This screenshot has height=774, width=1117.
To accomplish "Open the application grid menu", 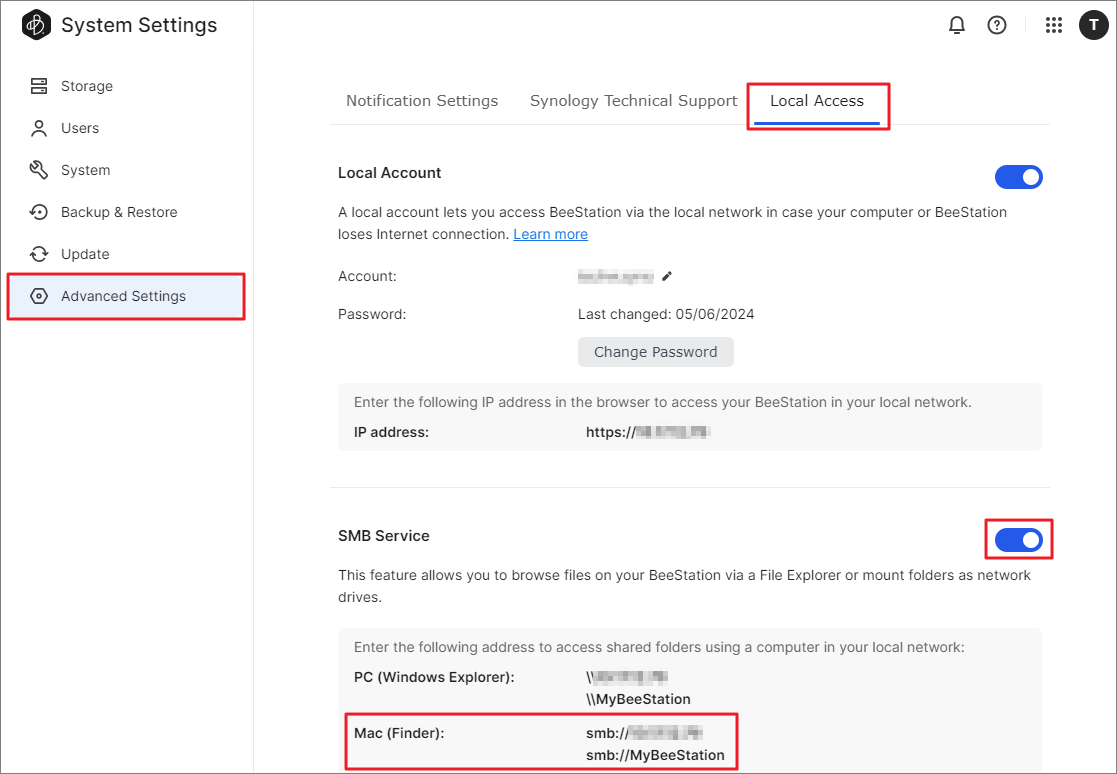I will [x=1053, y=25].
